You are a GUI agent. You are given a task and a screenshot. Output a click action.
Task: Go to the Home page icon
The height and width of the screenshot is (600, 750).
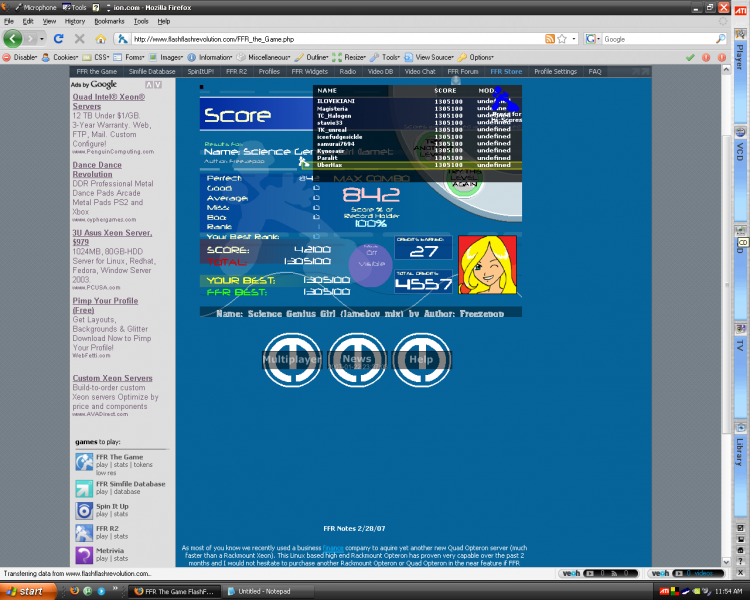coord(100,39)
